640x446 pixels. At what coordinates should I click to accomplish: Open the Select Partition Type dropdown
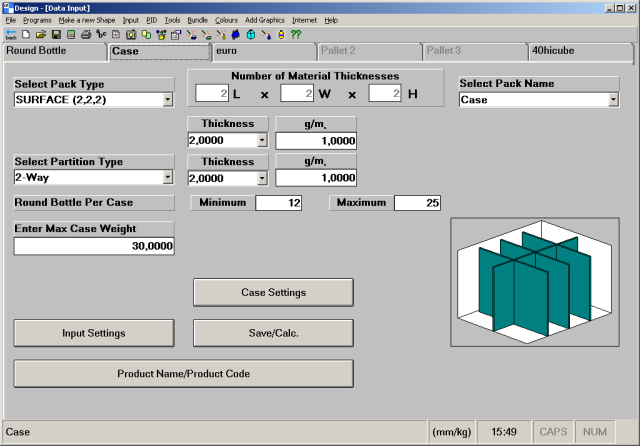[x=168, y=177]
